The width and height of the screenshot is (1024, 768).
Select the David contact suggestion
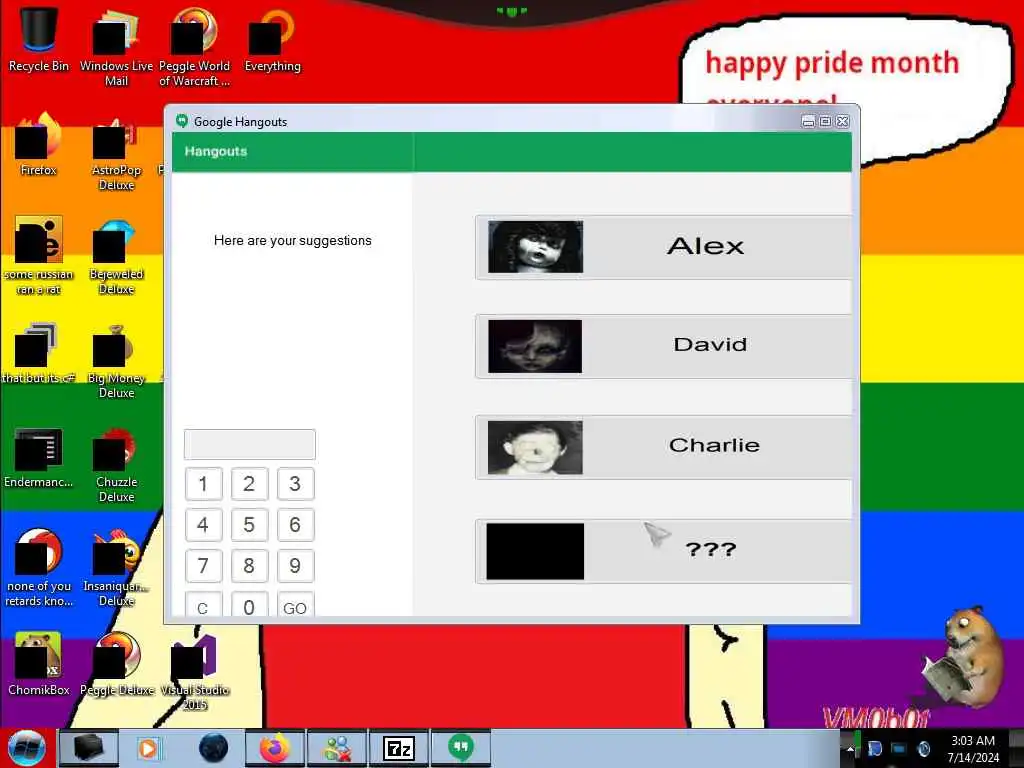(x=664, y=346)
